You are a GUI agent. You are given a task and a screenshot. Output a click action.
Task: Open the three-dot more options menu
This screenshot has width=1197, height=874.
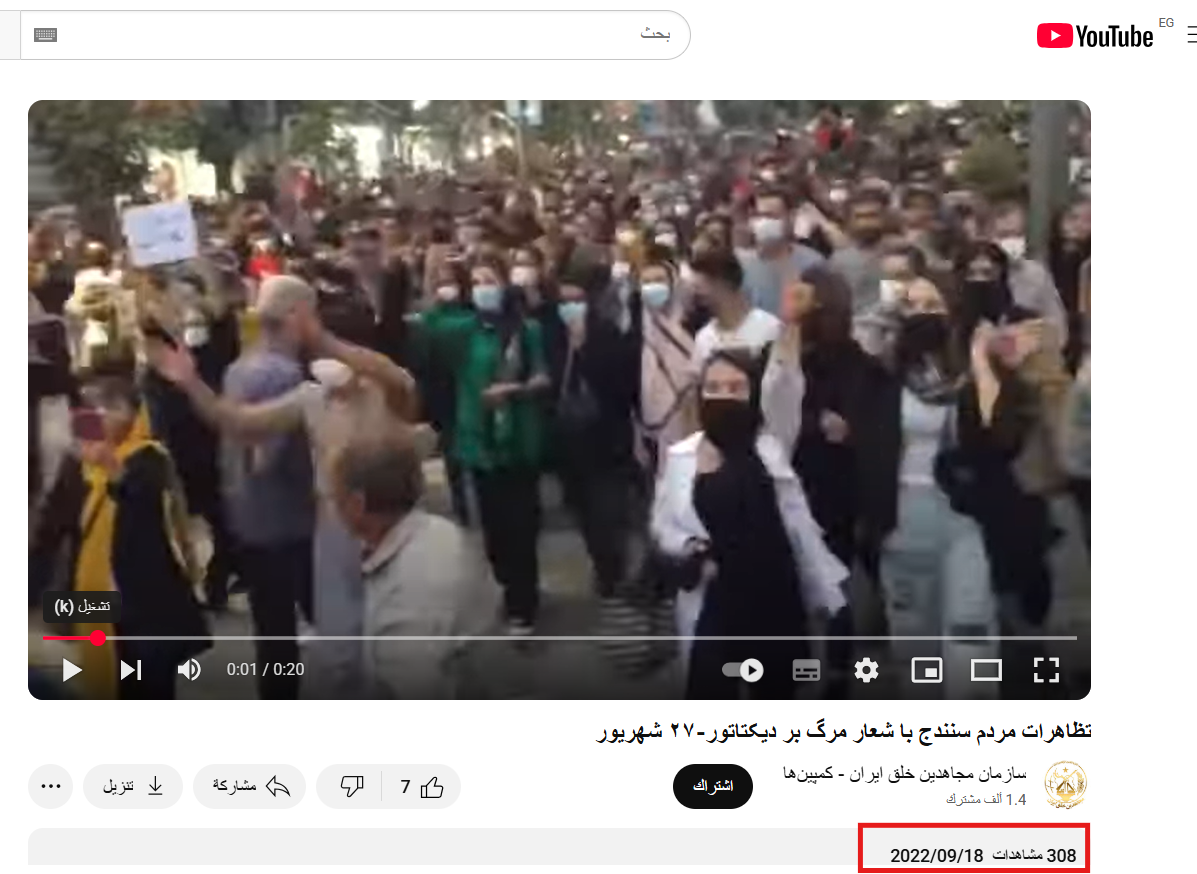[51, 786]
